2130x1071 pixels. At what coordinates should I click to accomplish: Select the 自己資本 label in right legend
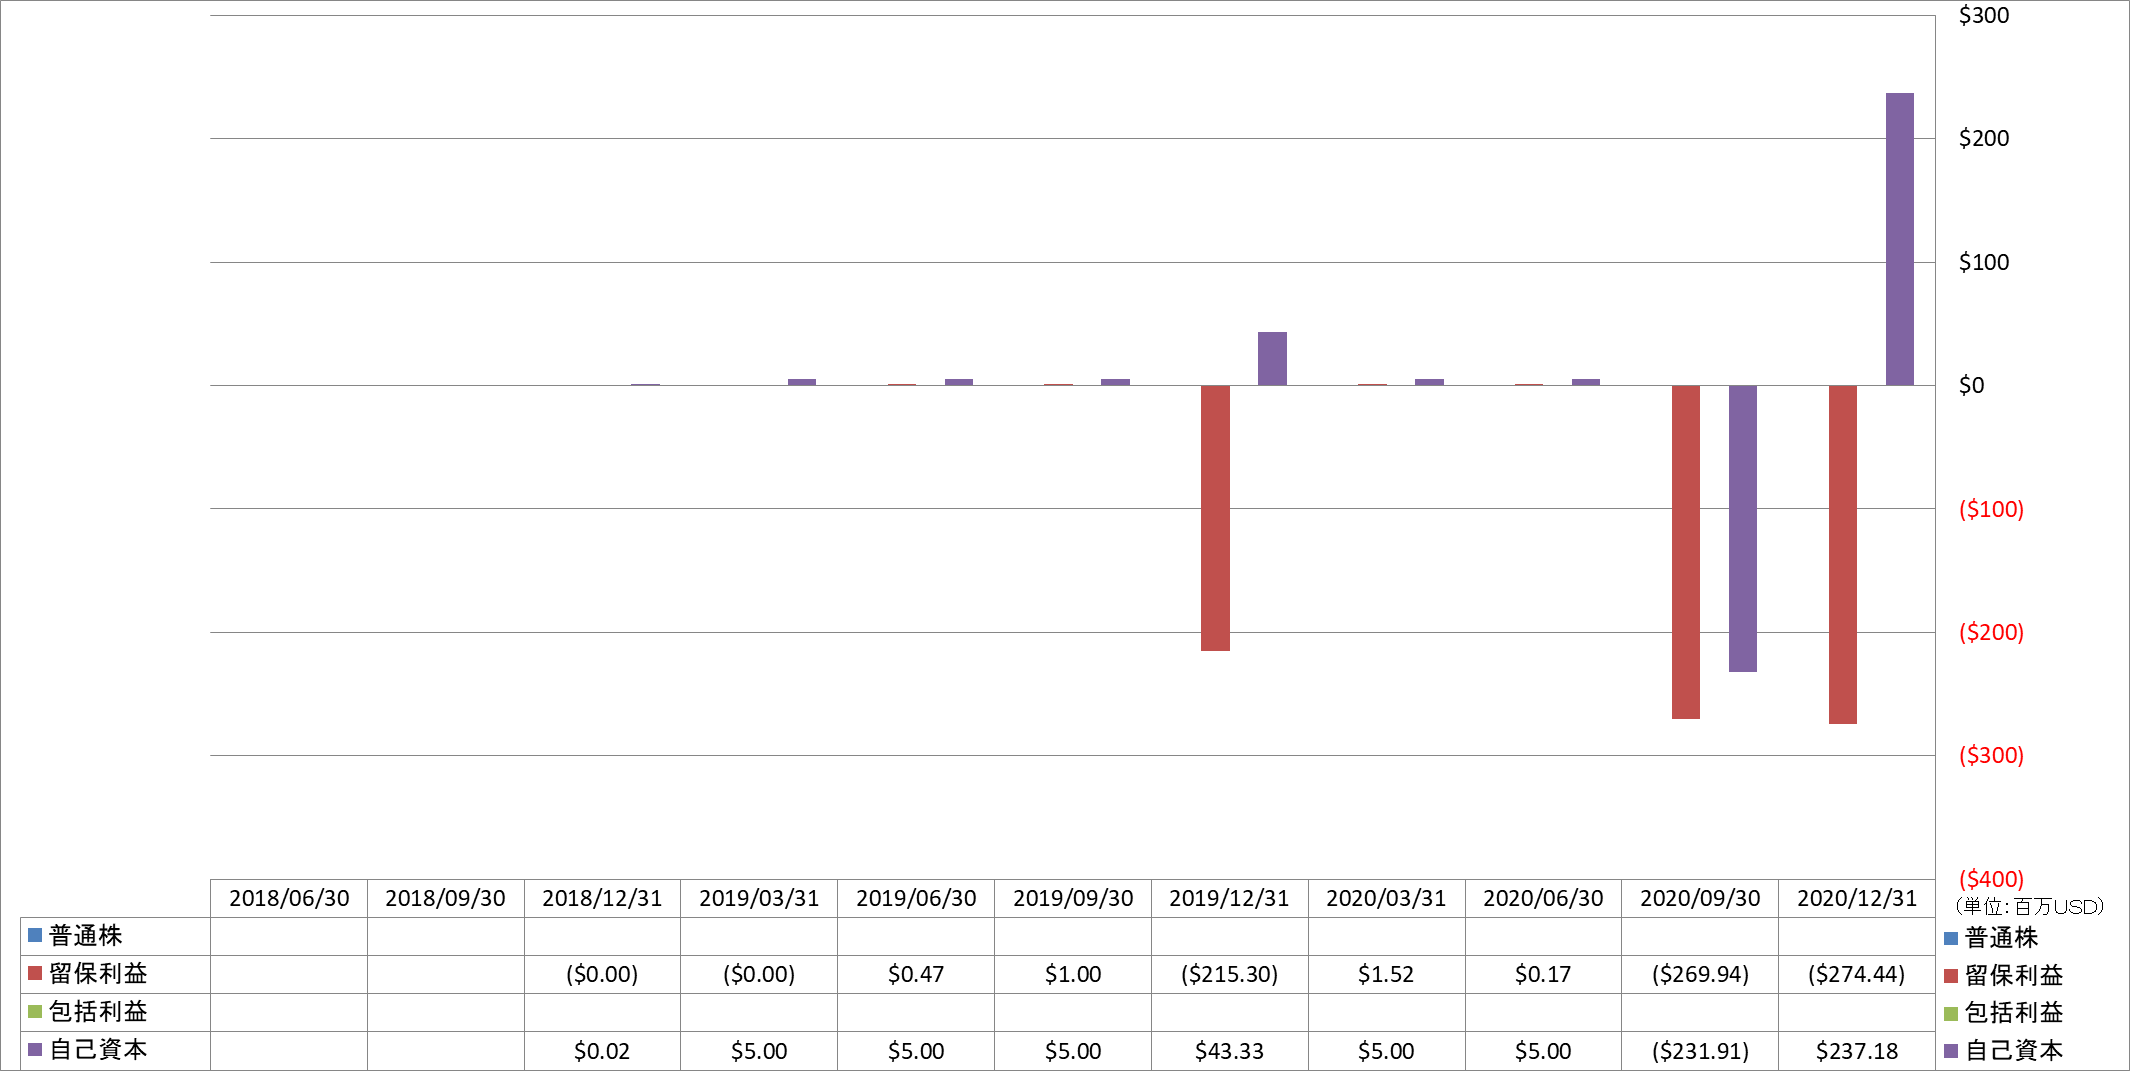tap(2014, 1052)
